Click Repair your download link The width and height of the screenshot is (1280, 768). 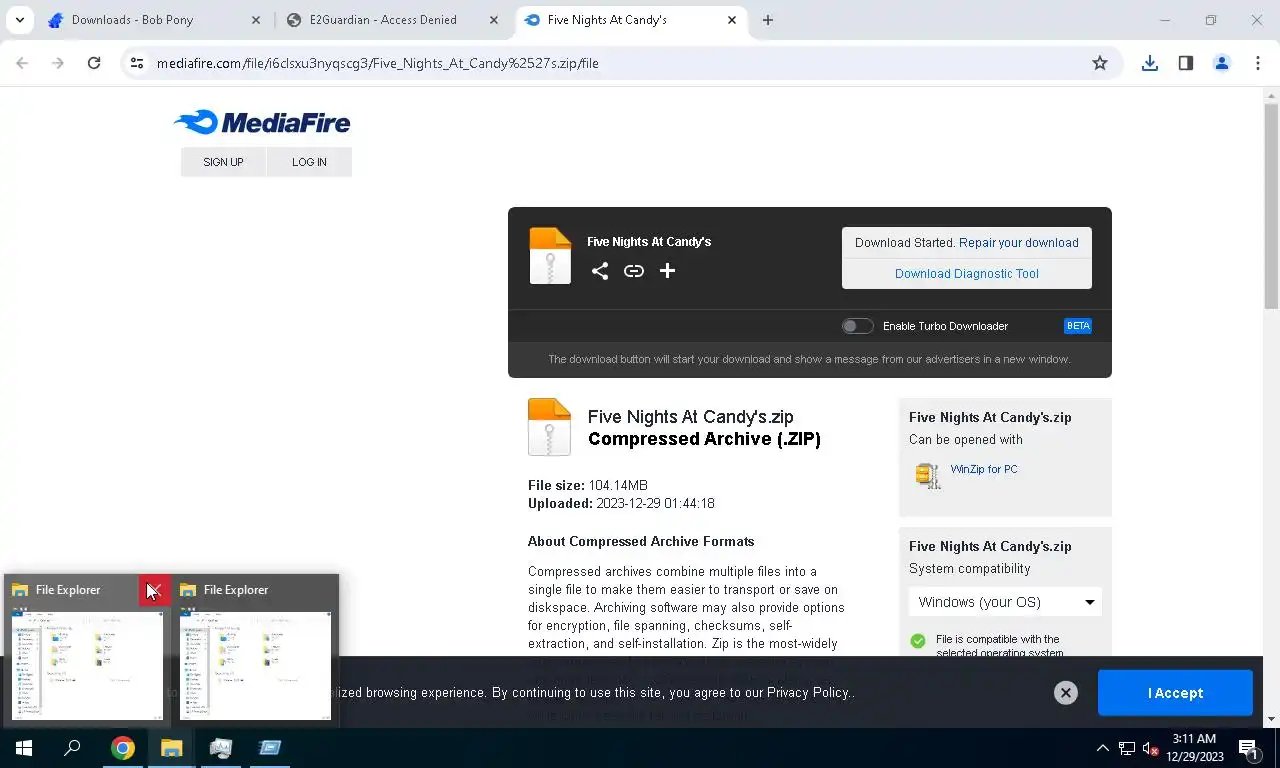point(1018,243)
